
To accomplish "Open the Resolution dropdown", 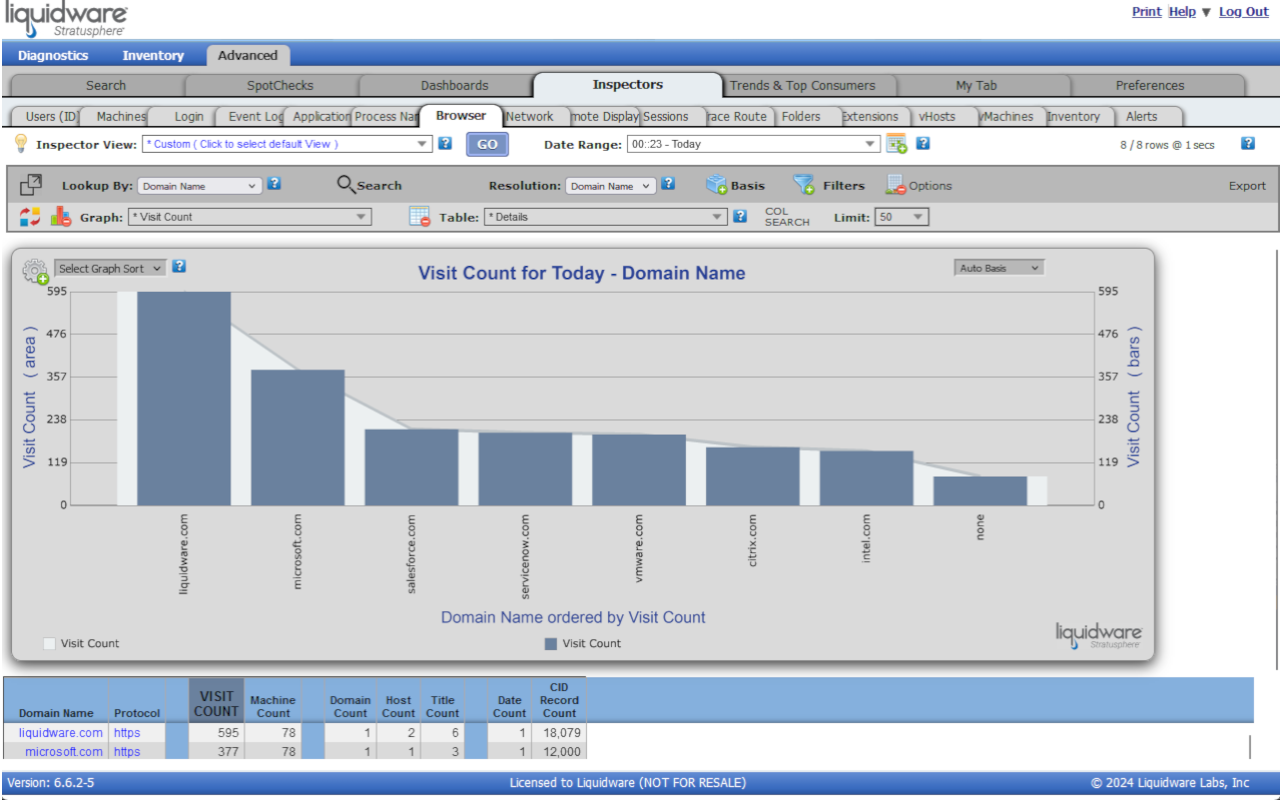I will point(611,186).
